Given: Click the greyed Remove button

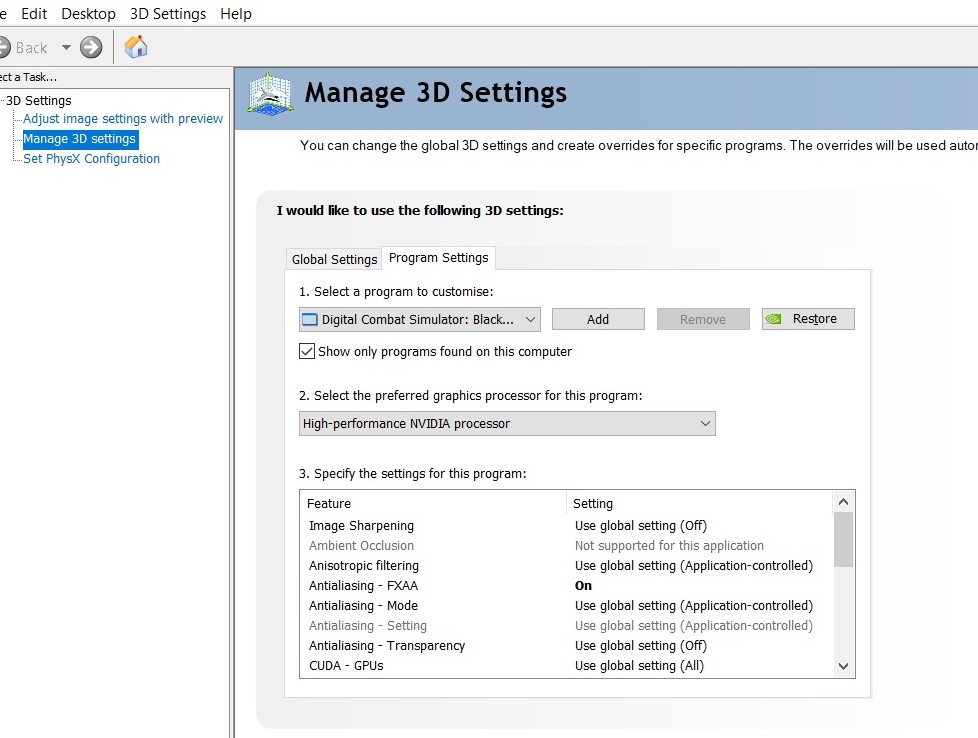Looking at the screenshot, I should pos(703,319).
